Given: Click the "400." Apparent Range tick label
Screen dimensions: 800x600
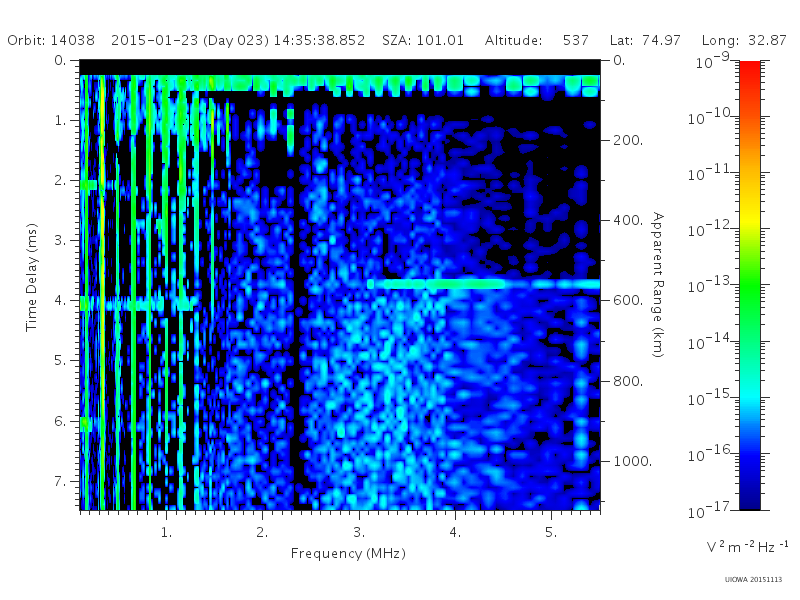Looking at the screenshot, I should pos(628,220).
